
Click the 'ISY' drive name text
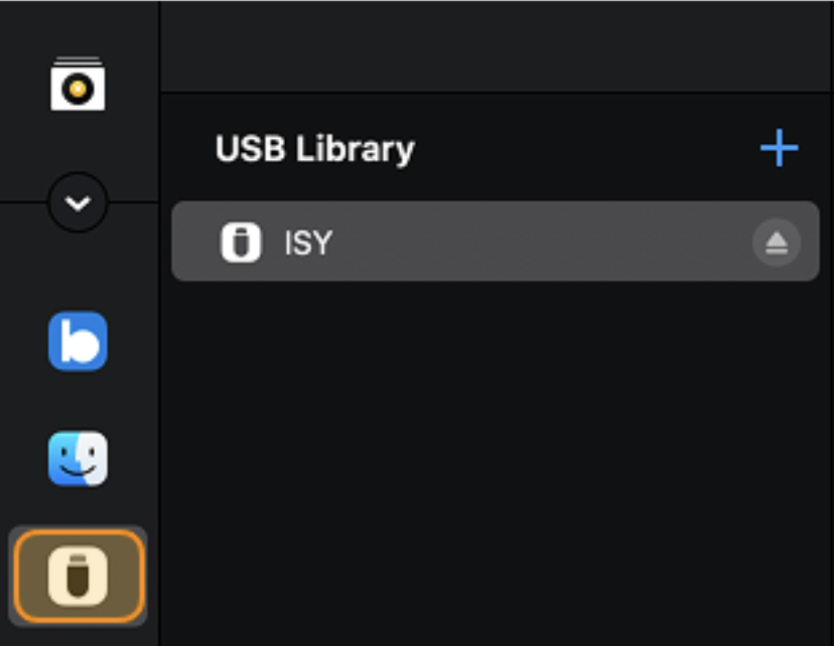pyautogui.click(x=308, y=243)
